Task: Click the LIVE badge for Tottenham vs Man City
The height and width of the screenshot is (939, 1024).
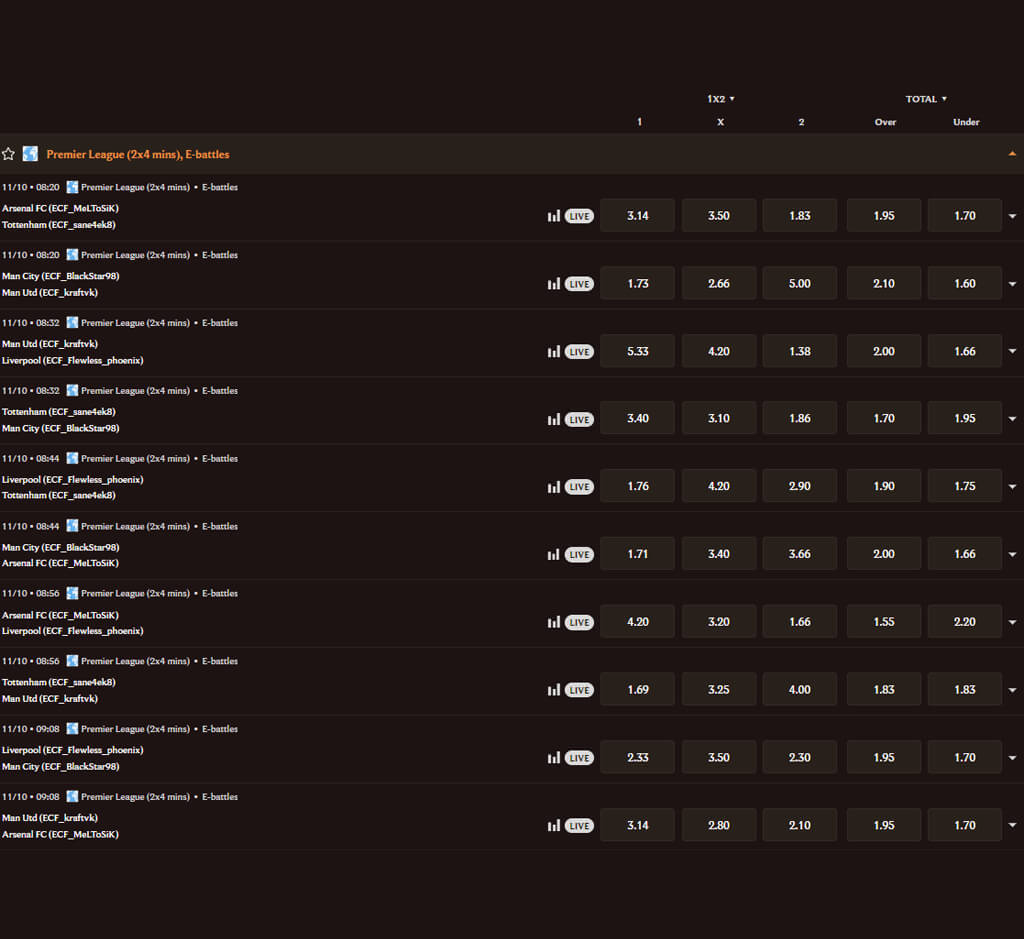Action: click(x=579, y=419)
